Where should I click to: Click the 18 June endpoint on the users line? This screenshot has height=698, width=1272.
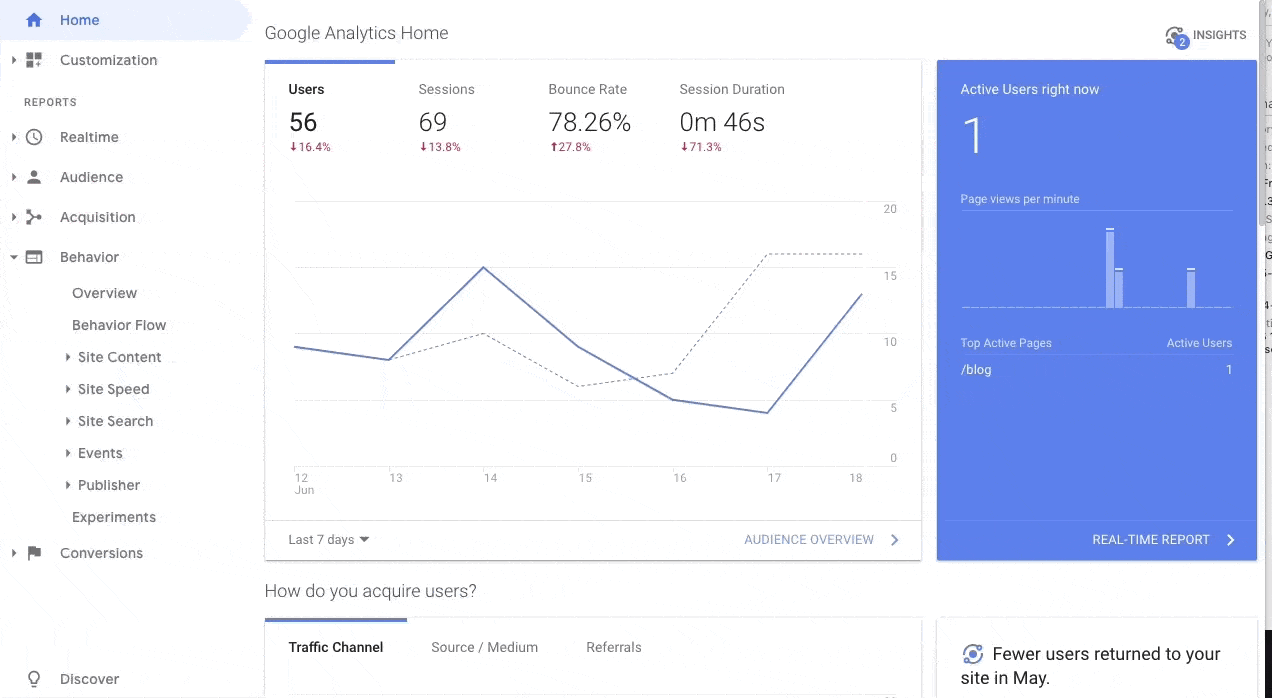tap(862, 294)
